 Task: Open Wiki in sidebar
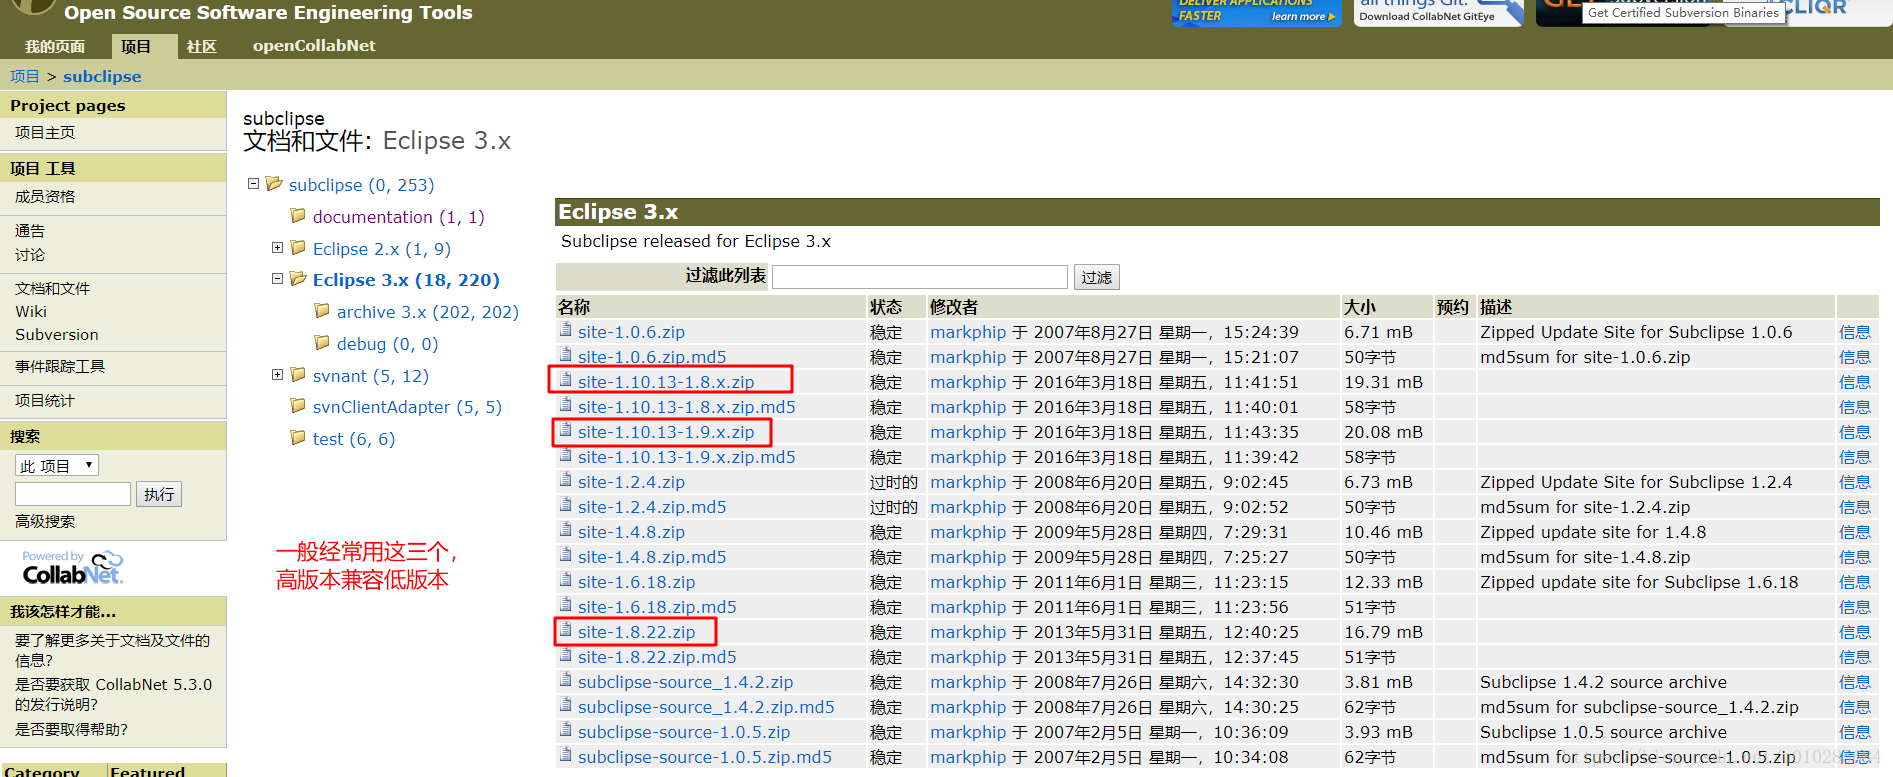point(31,312)
